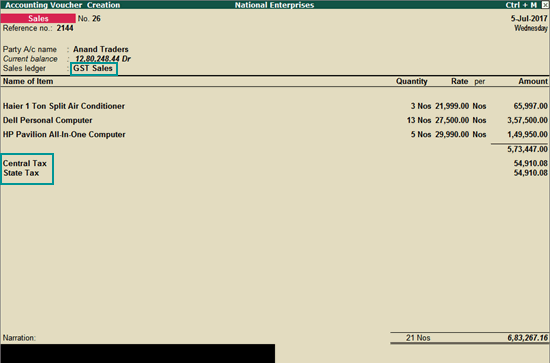Click the total amount 6,83,267.16

527,338
